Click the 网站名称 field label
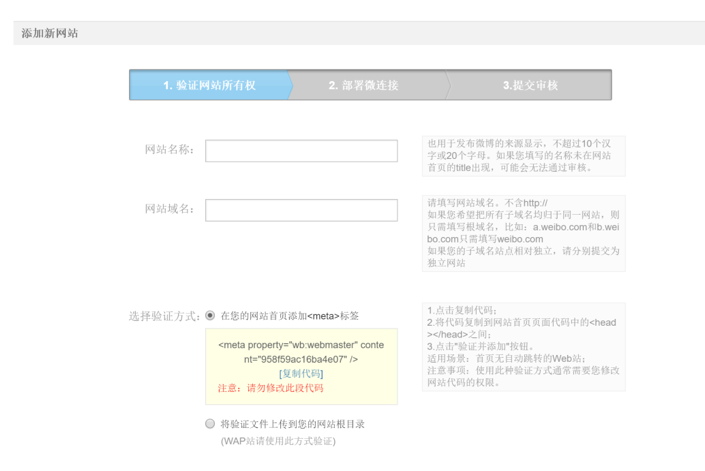This screenshot has height=471, width=705. (169, 150)
